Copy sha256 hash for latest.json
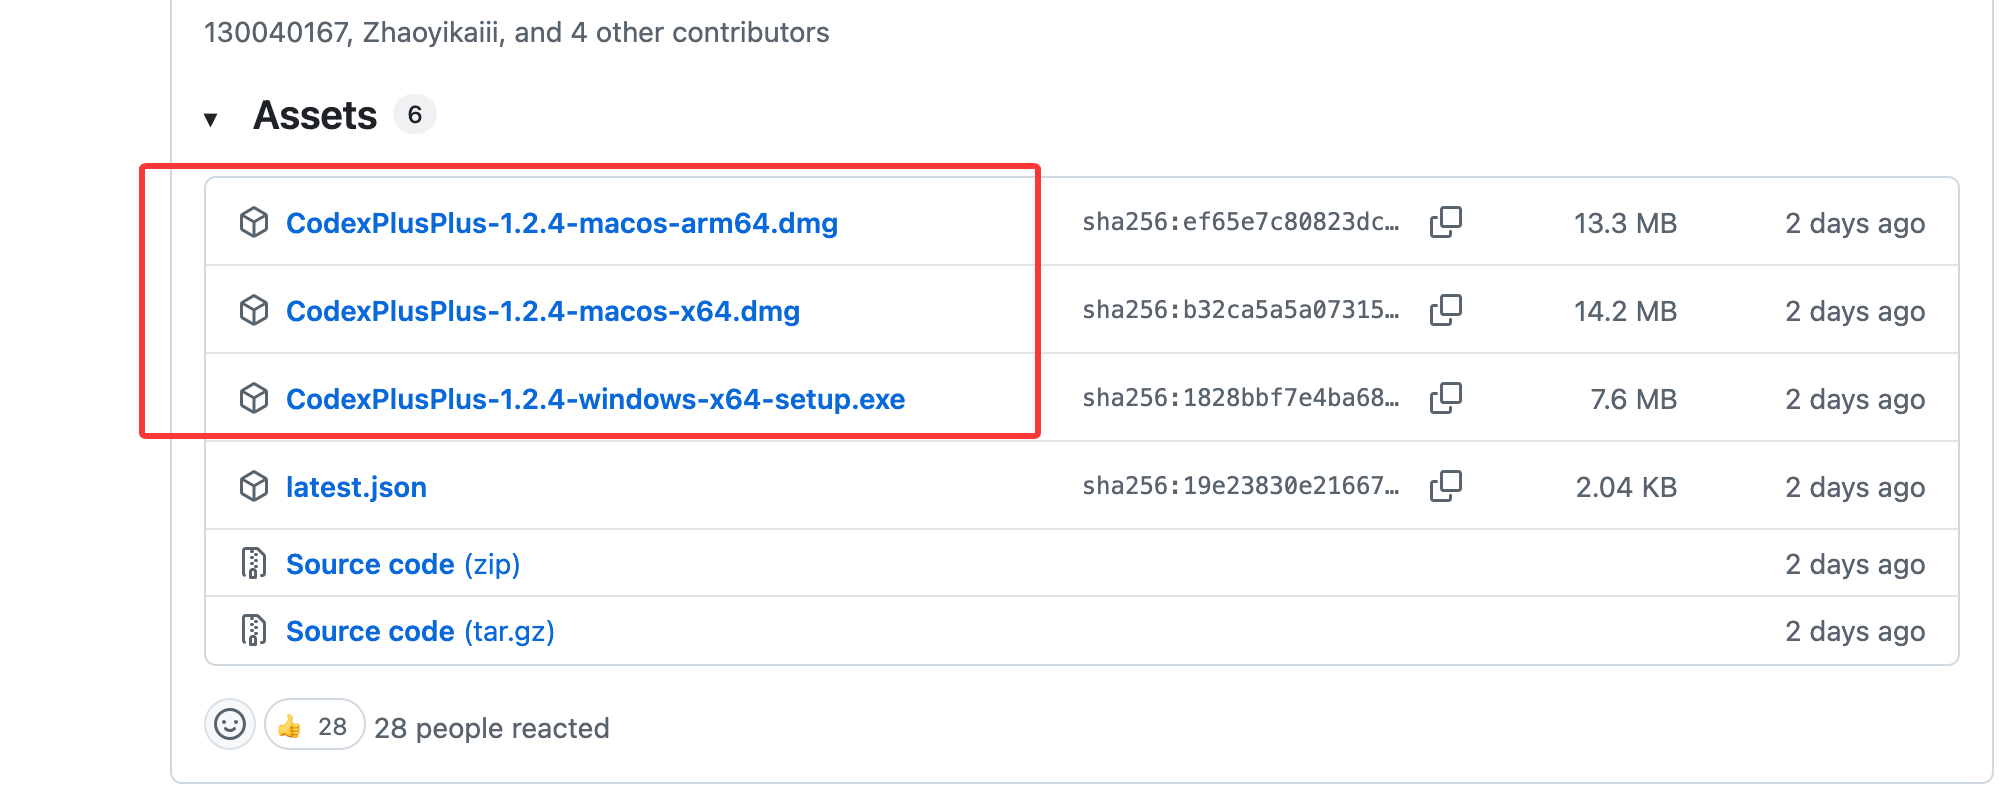 (1445, 486)
